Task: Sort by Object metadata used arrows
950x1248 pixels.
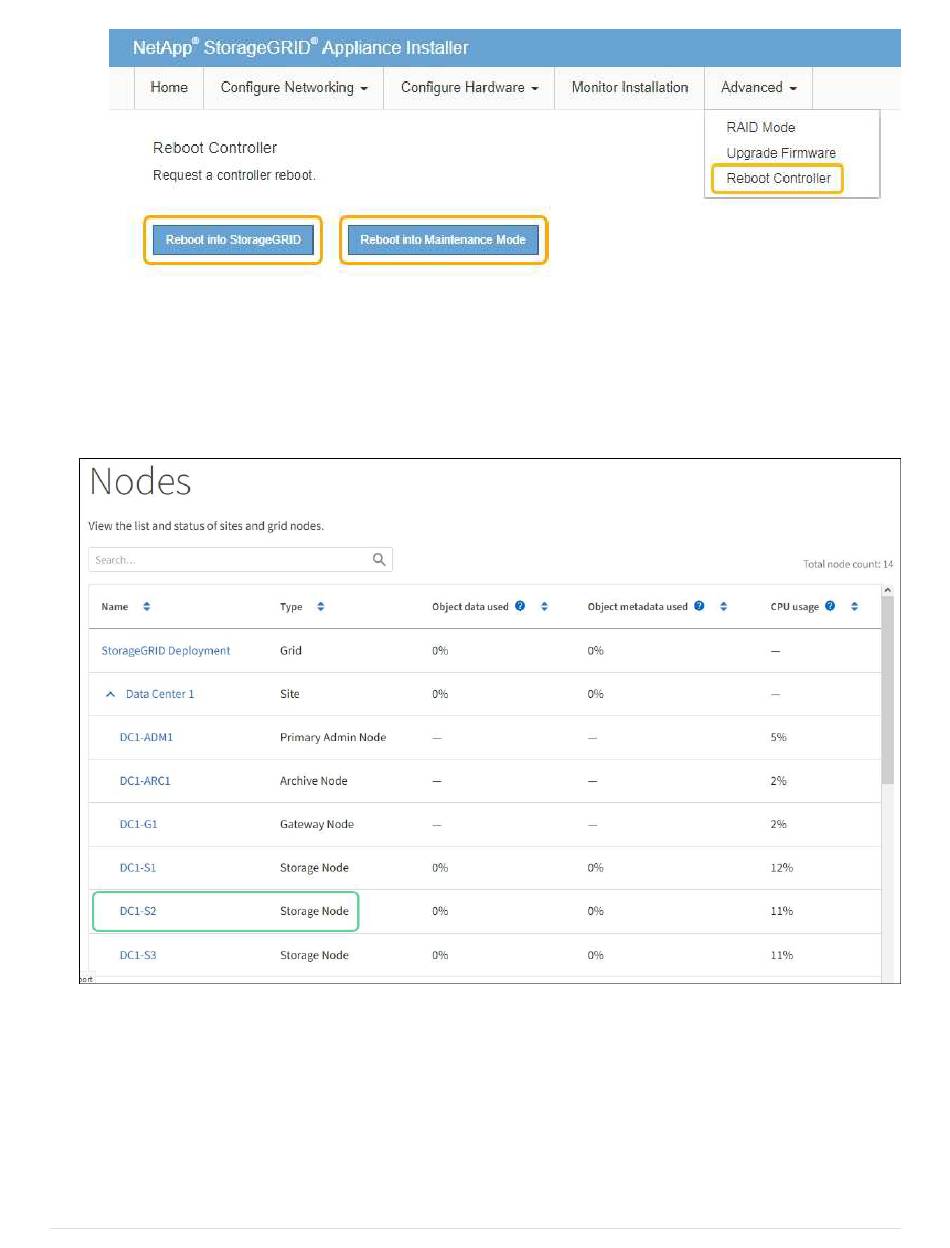Action: point(723,607)
